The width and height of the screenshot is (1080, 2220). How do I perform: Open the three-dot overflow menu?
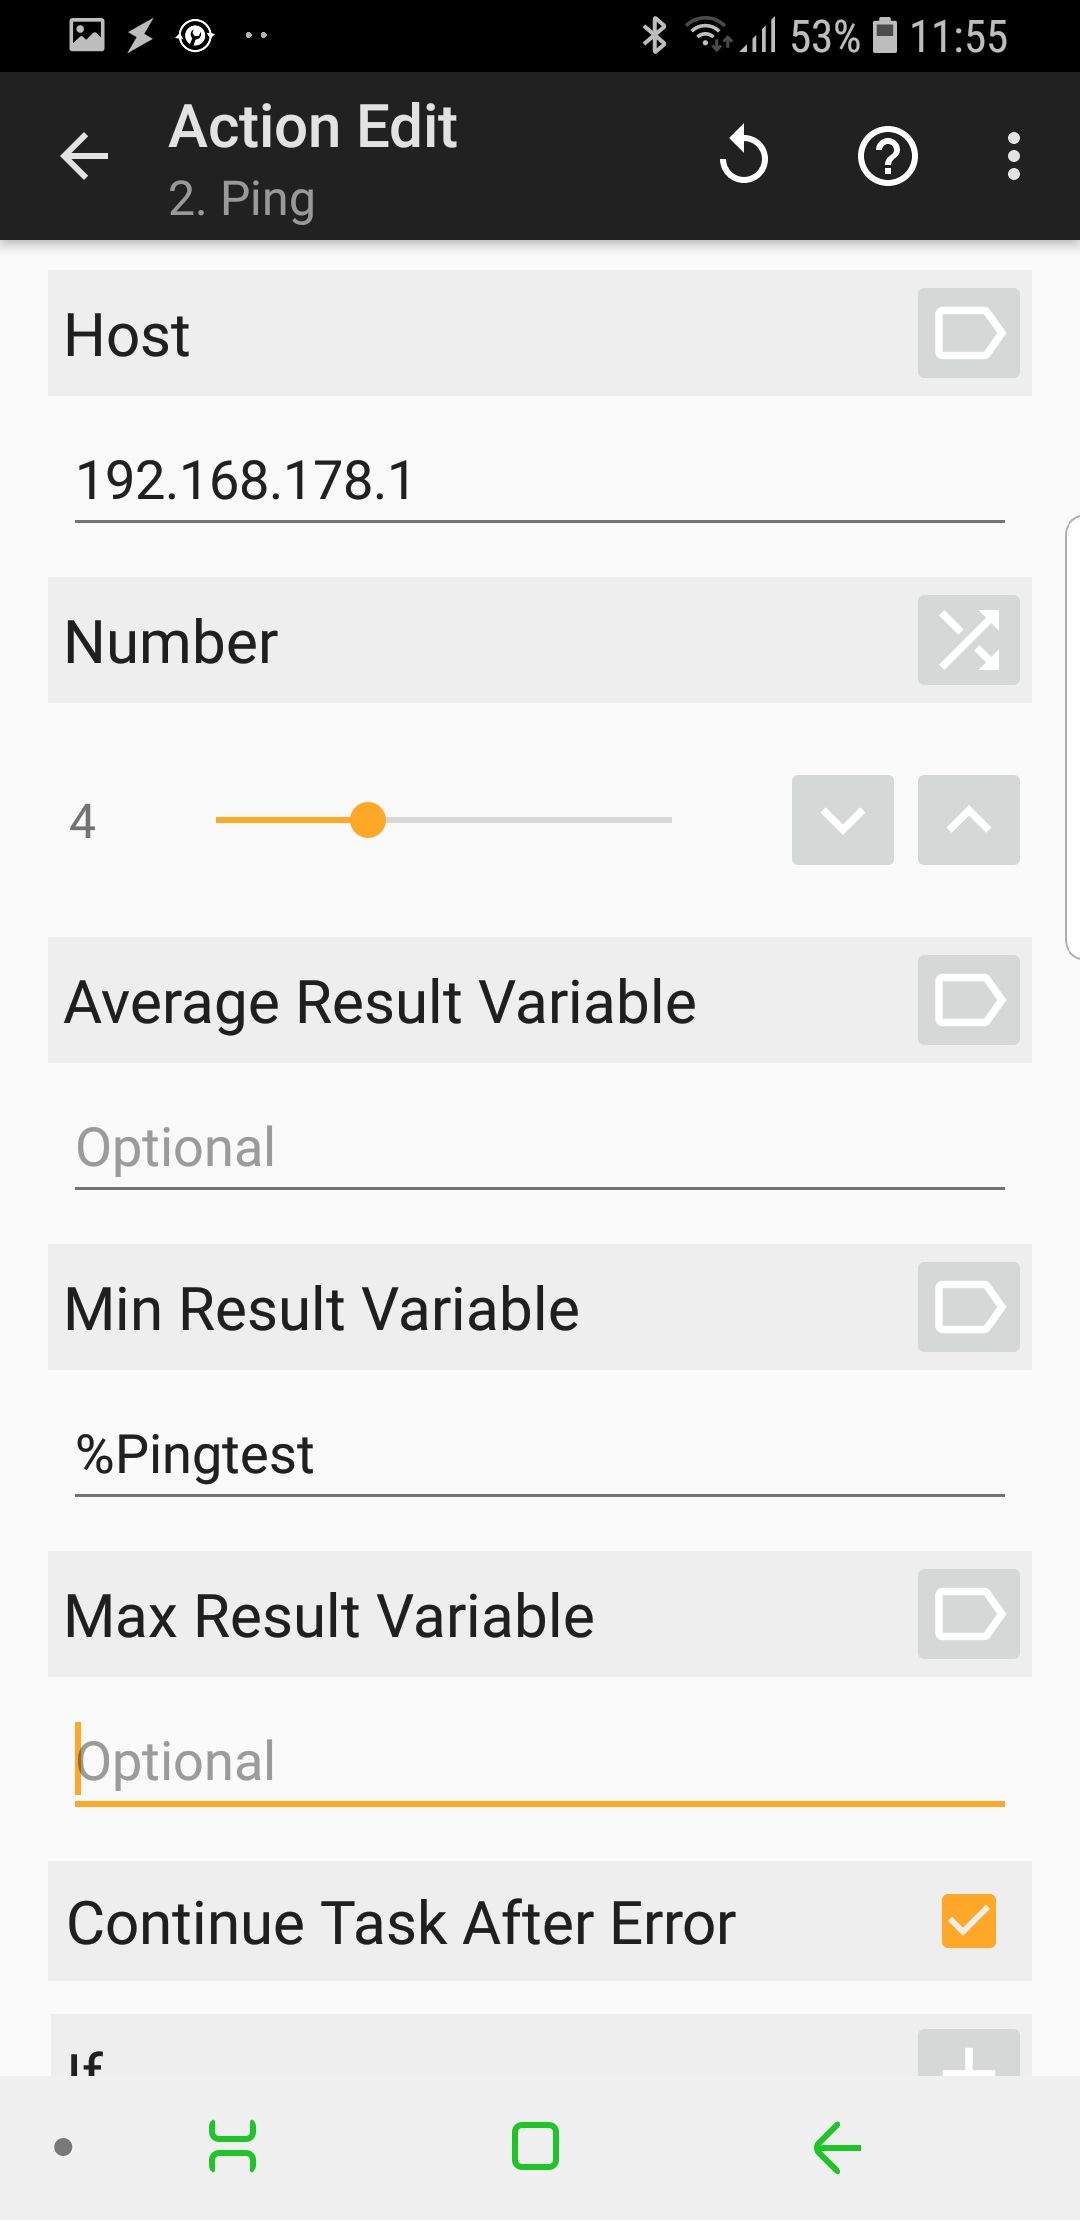click(1014, 156)
